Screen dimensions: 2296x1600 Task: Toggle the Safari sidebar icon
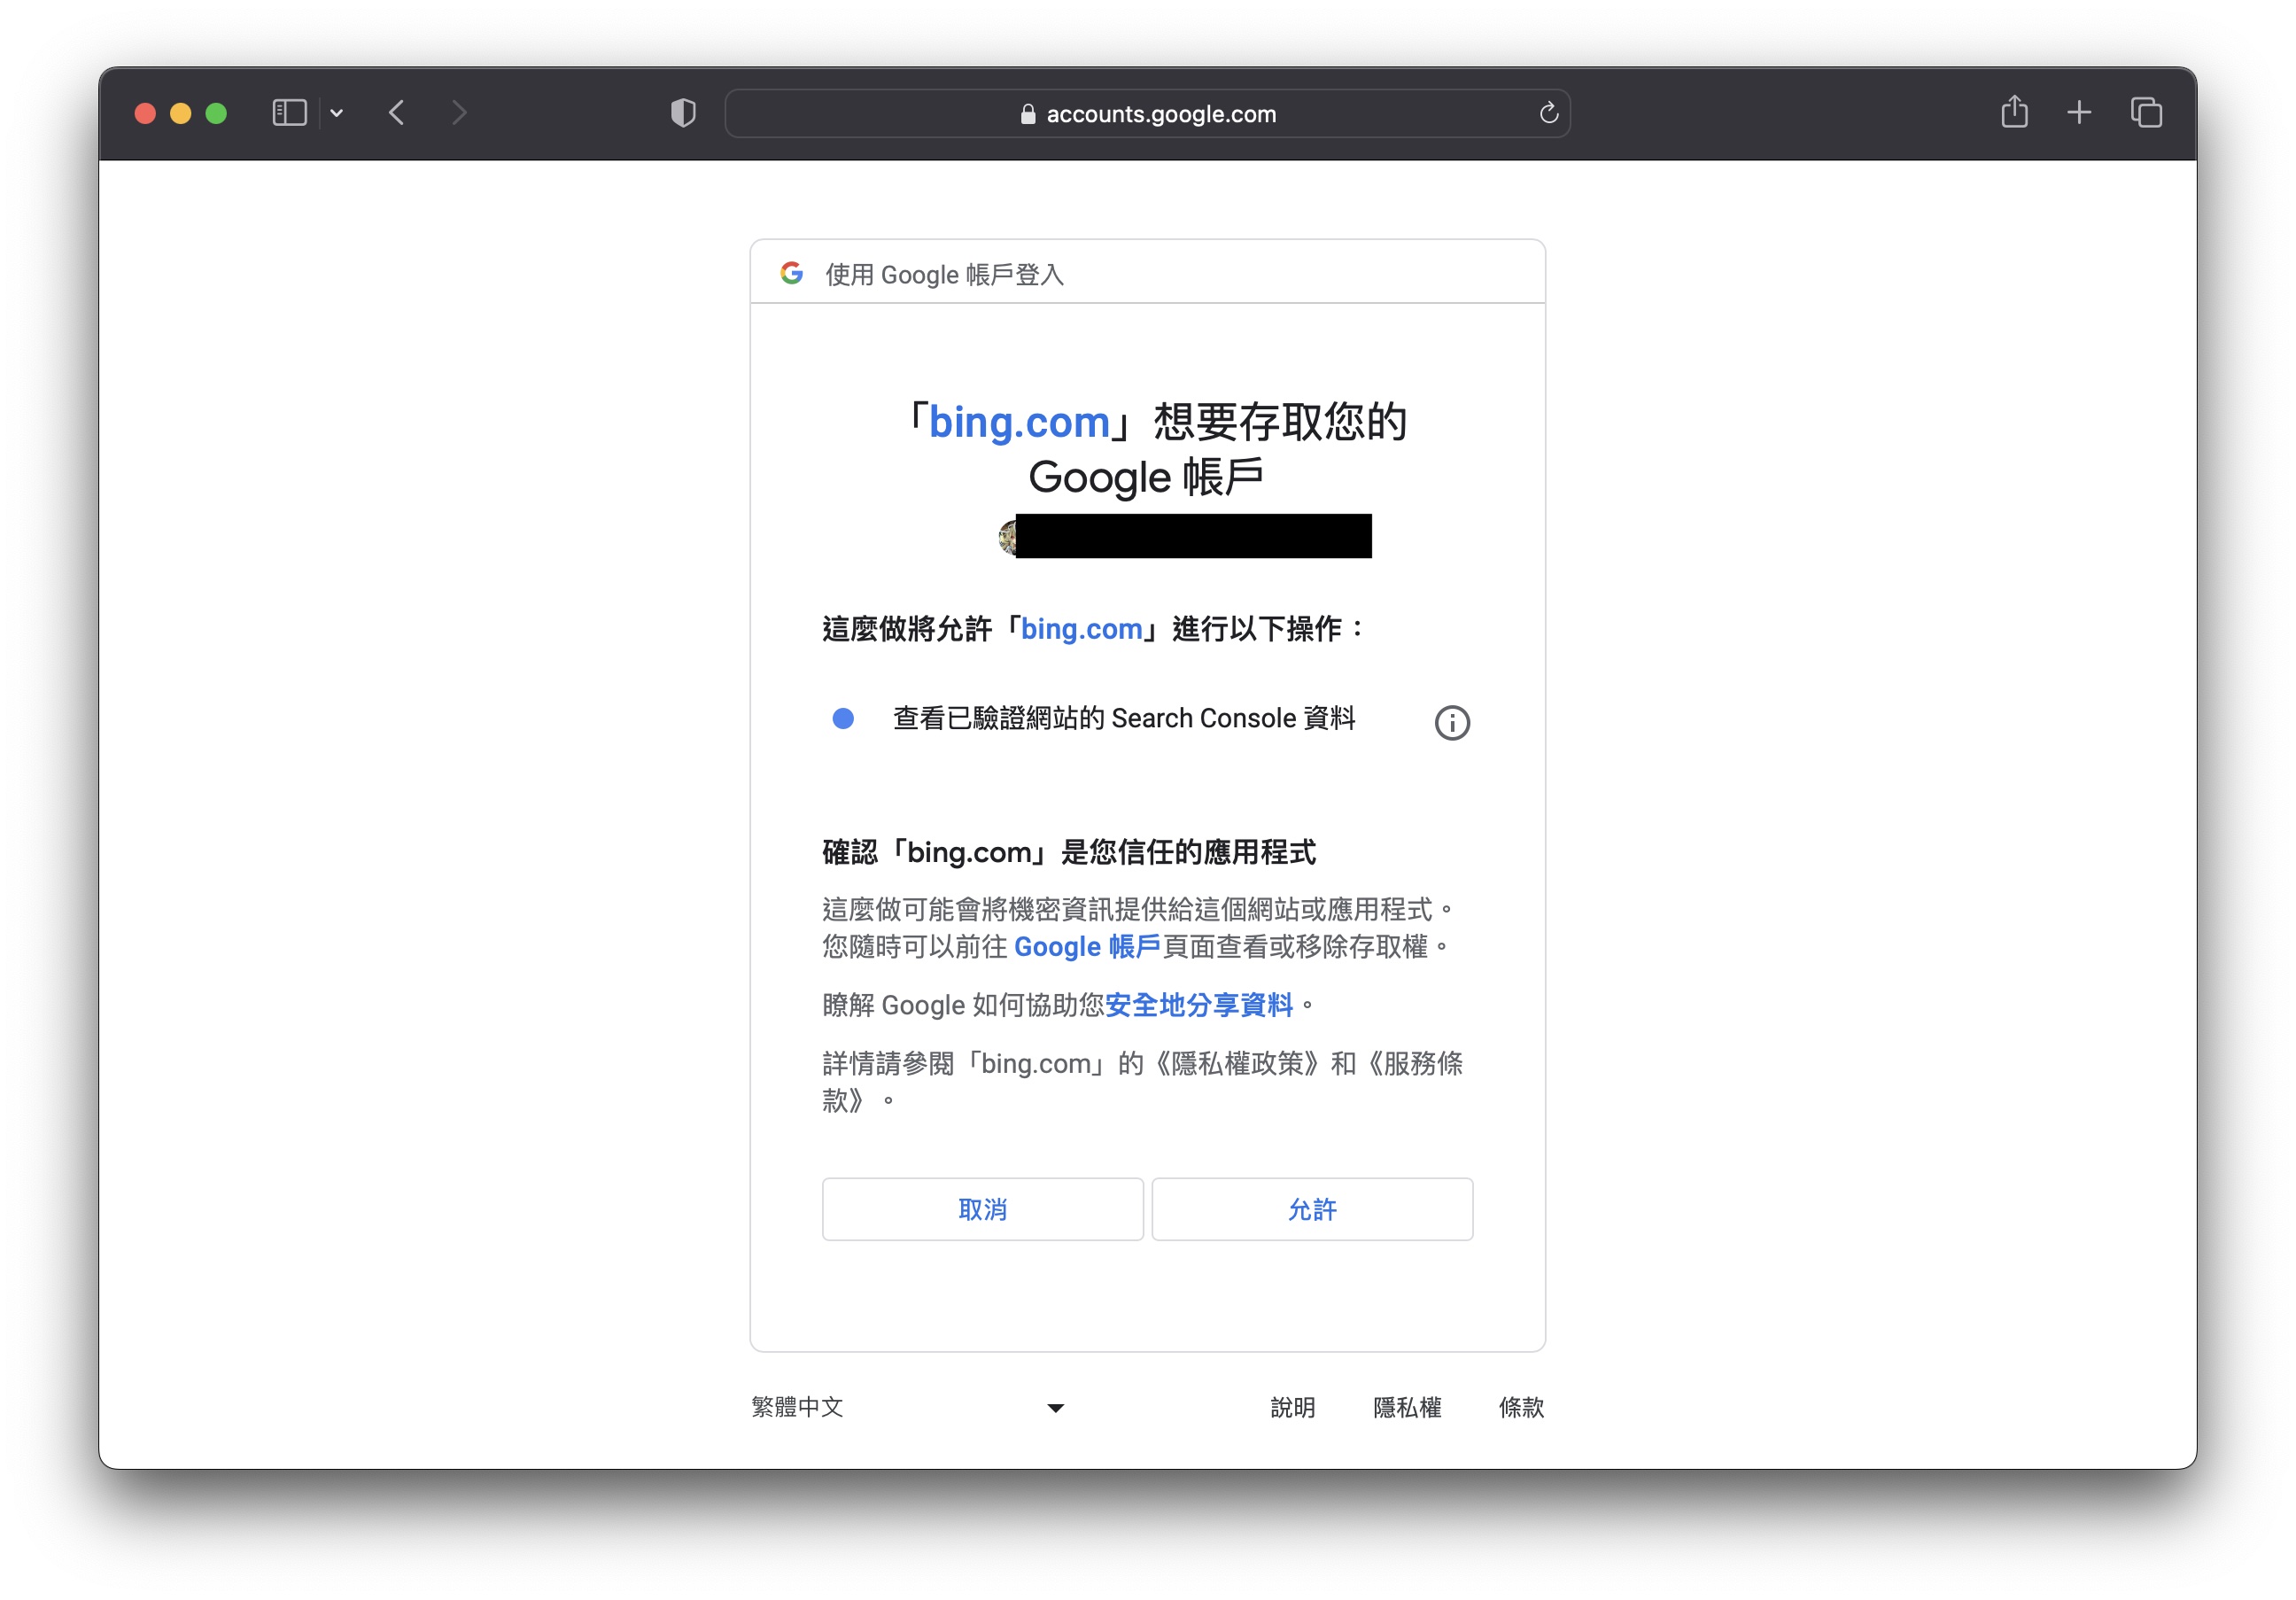pos(289,113)
